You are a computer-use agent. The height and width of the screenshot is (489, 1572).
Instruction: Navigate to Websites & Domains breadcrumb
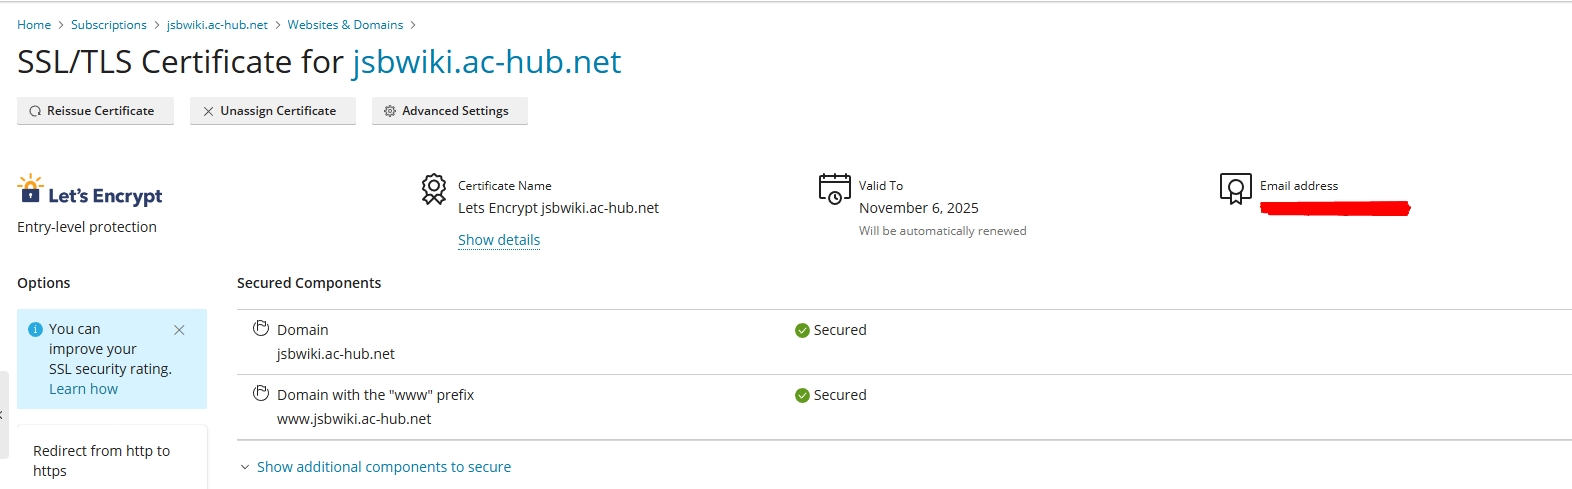(x=345, y=25)
